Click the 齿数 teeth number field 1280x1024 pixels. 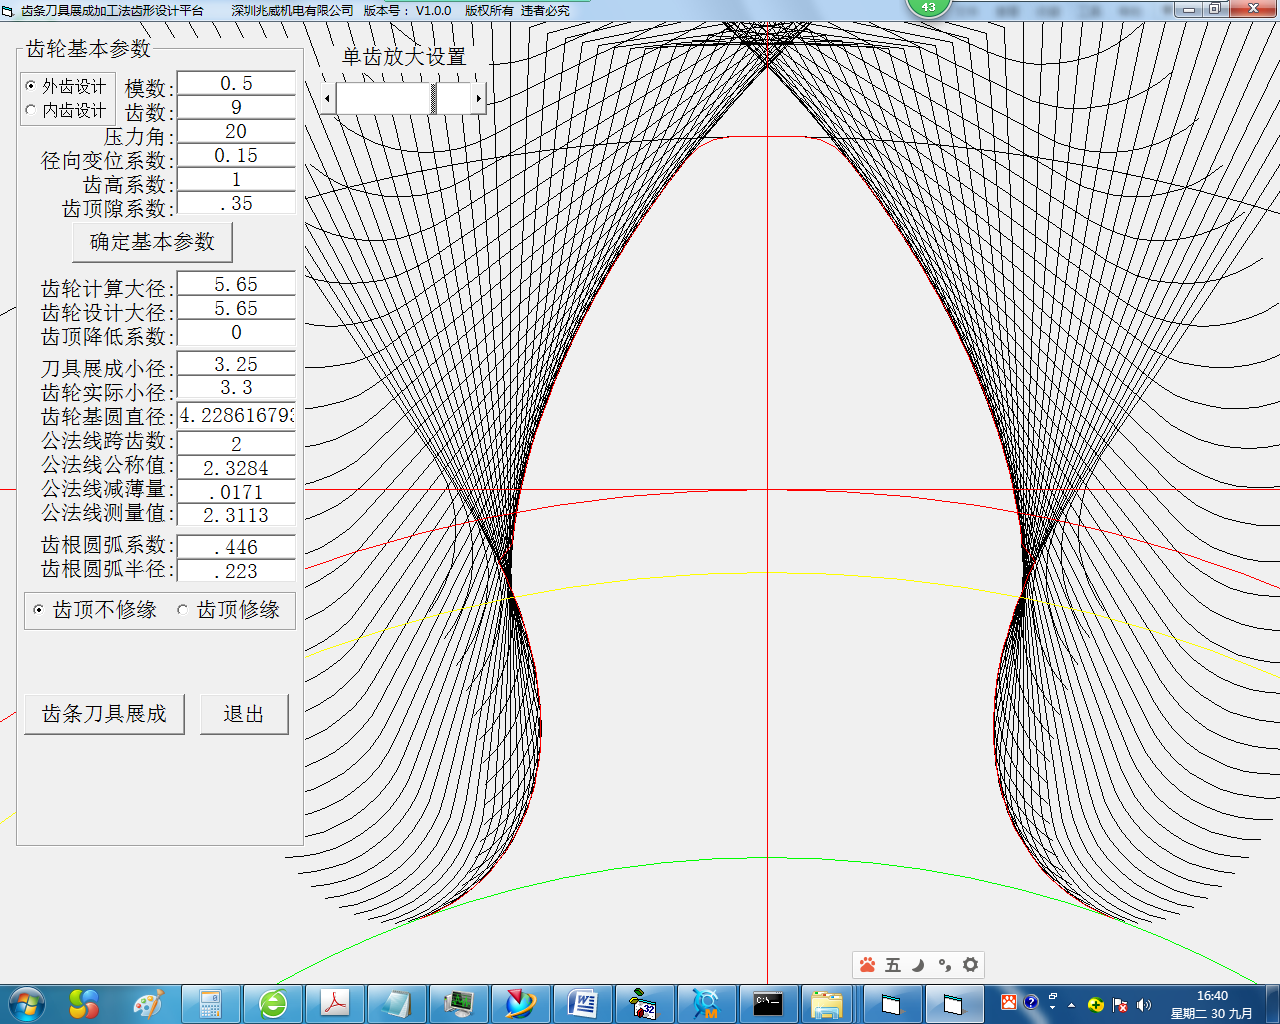tap(236, 107)
